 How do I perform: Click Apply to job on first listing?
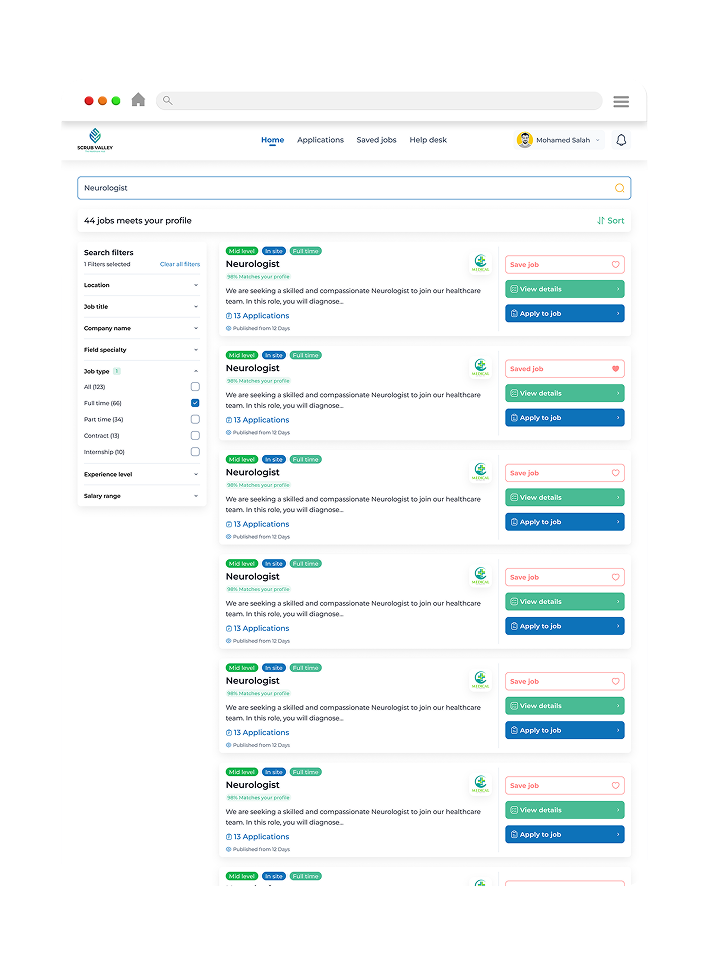[564, 314]
